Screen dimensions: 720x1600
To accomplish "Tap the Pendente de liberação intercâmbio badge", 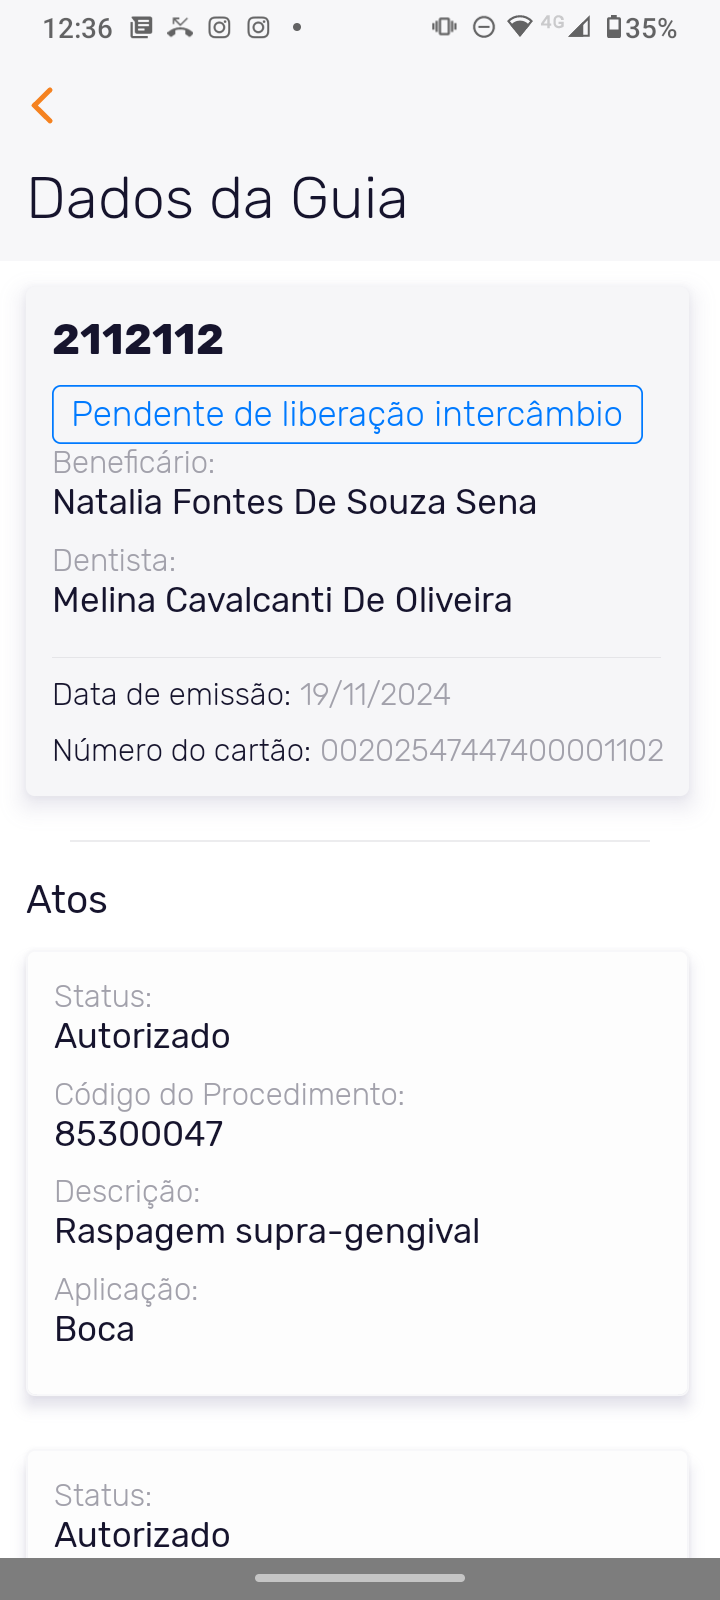I will point(347,414).
